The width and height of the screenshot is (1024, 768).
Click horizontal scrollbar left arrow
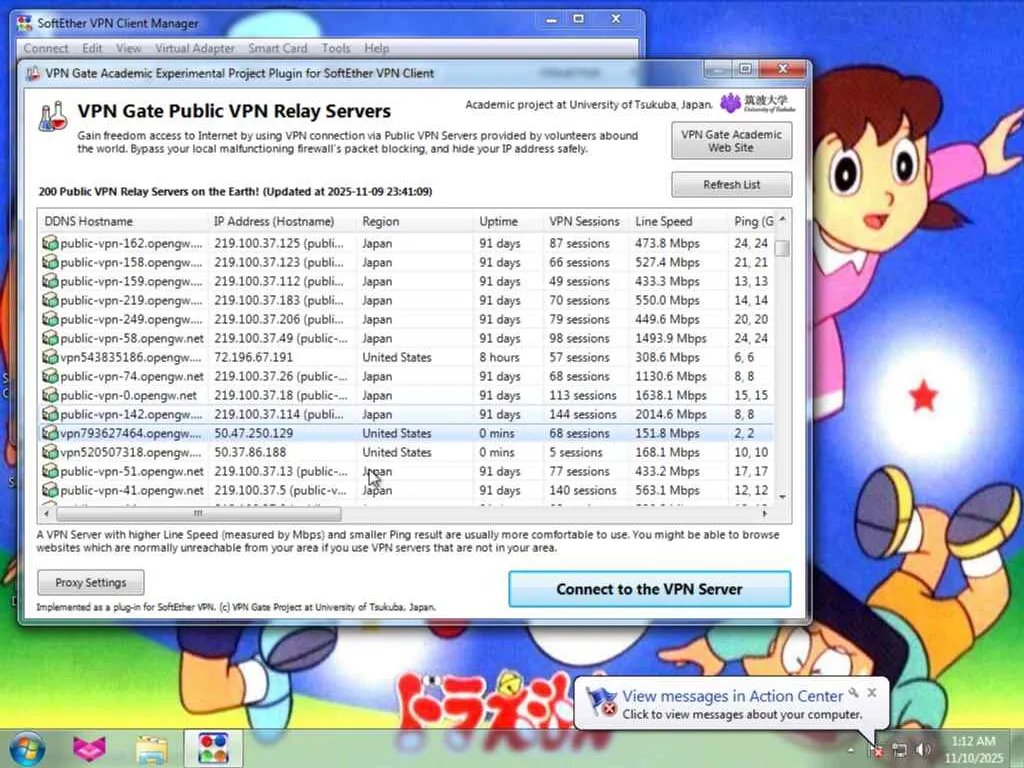click(46, 513)
